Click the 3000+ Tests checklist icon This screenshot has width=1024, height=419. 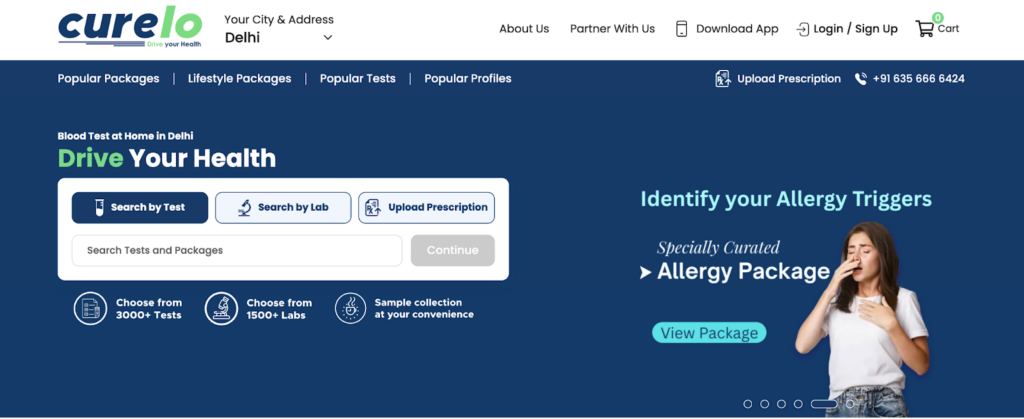pos(90,308)
